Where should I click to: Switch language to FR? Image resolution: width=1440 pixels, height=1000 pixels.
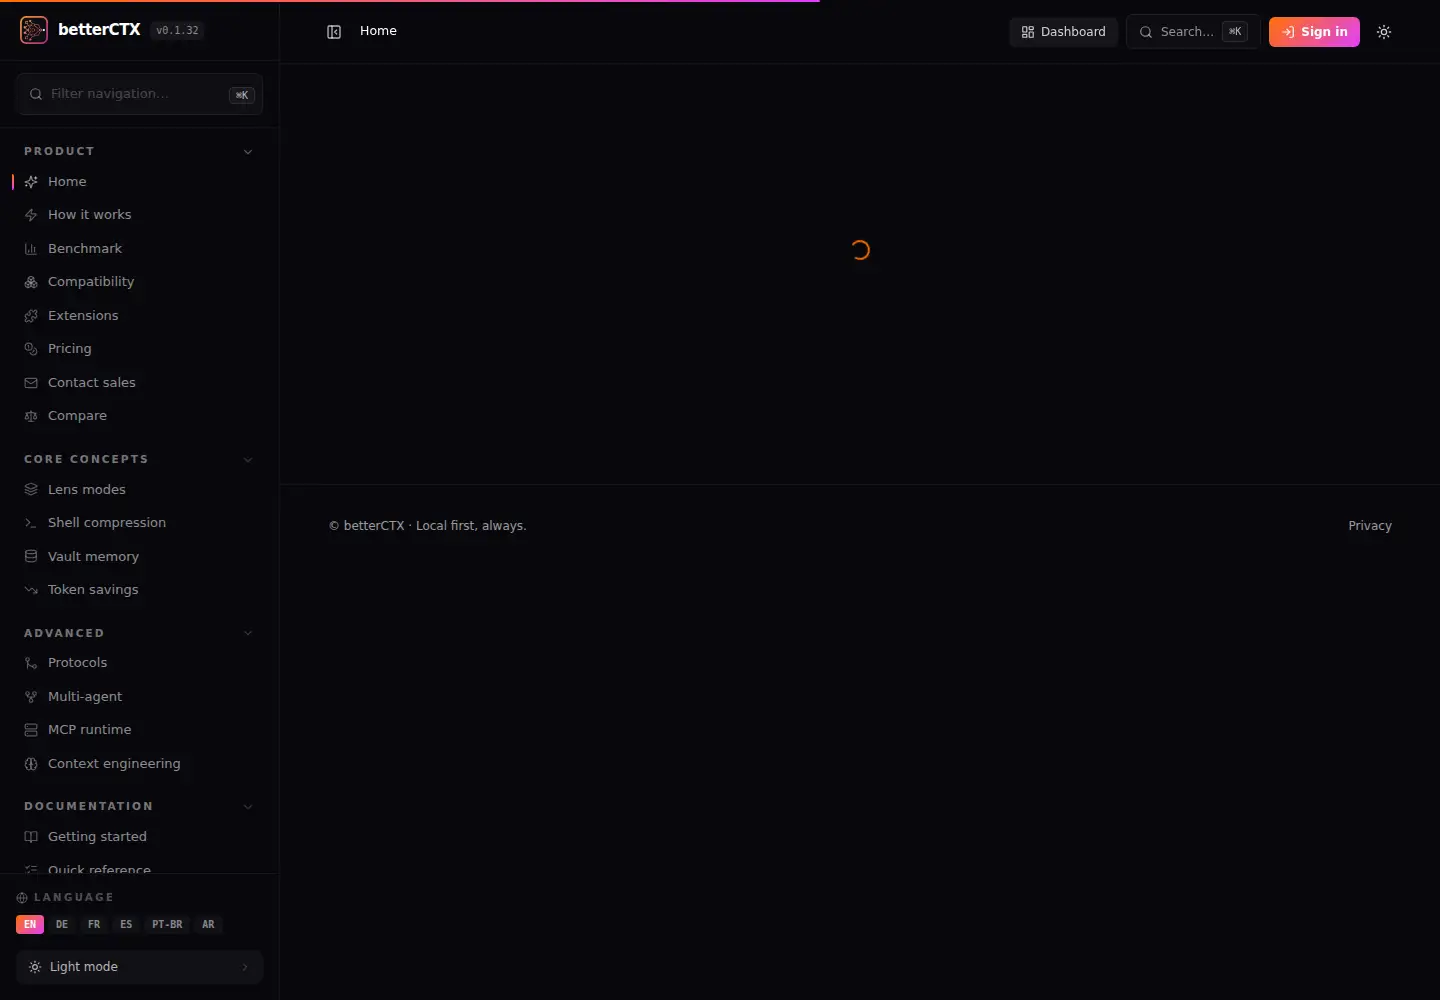pyautogui.click(x=94, y=924)
